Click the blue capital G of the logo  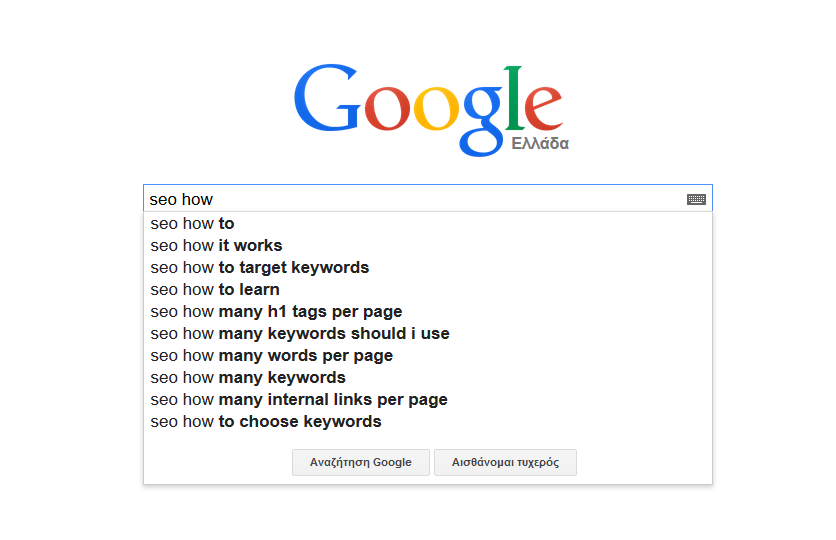(327, 98)
